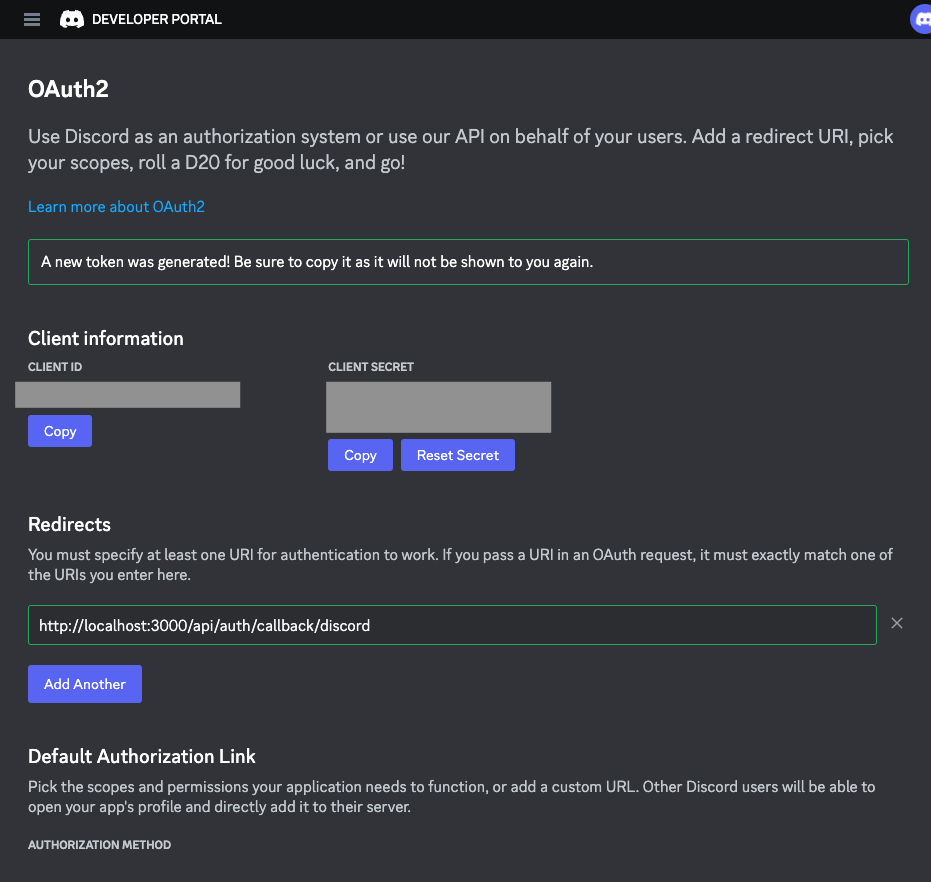Click the OAuth2 page heading
This screenshot has width=931, height=882.
coord(68,89)
